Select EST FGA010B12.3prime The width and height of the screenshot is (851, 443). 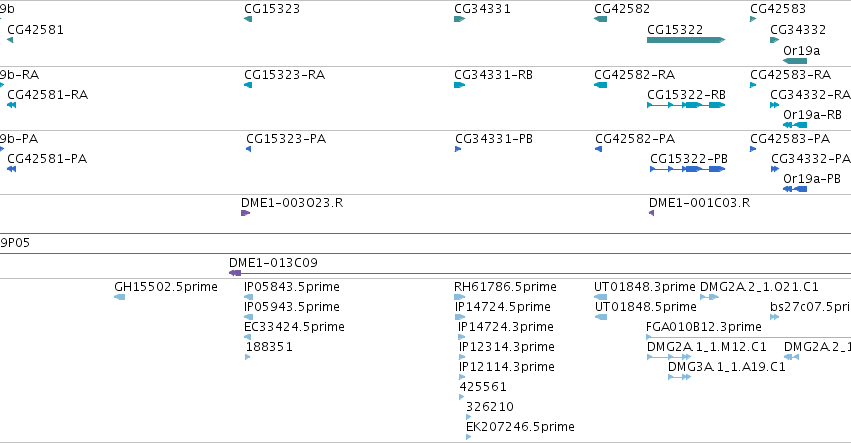click(704, 327)
